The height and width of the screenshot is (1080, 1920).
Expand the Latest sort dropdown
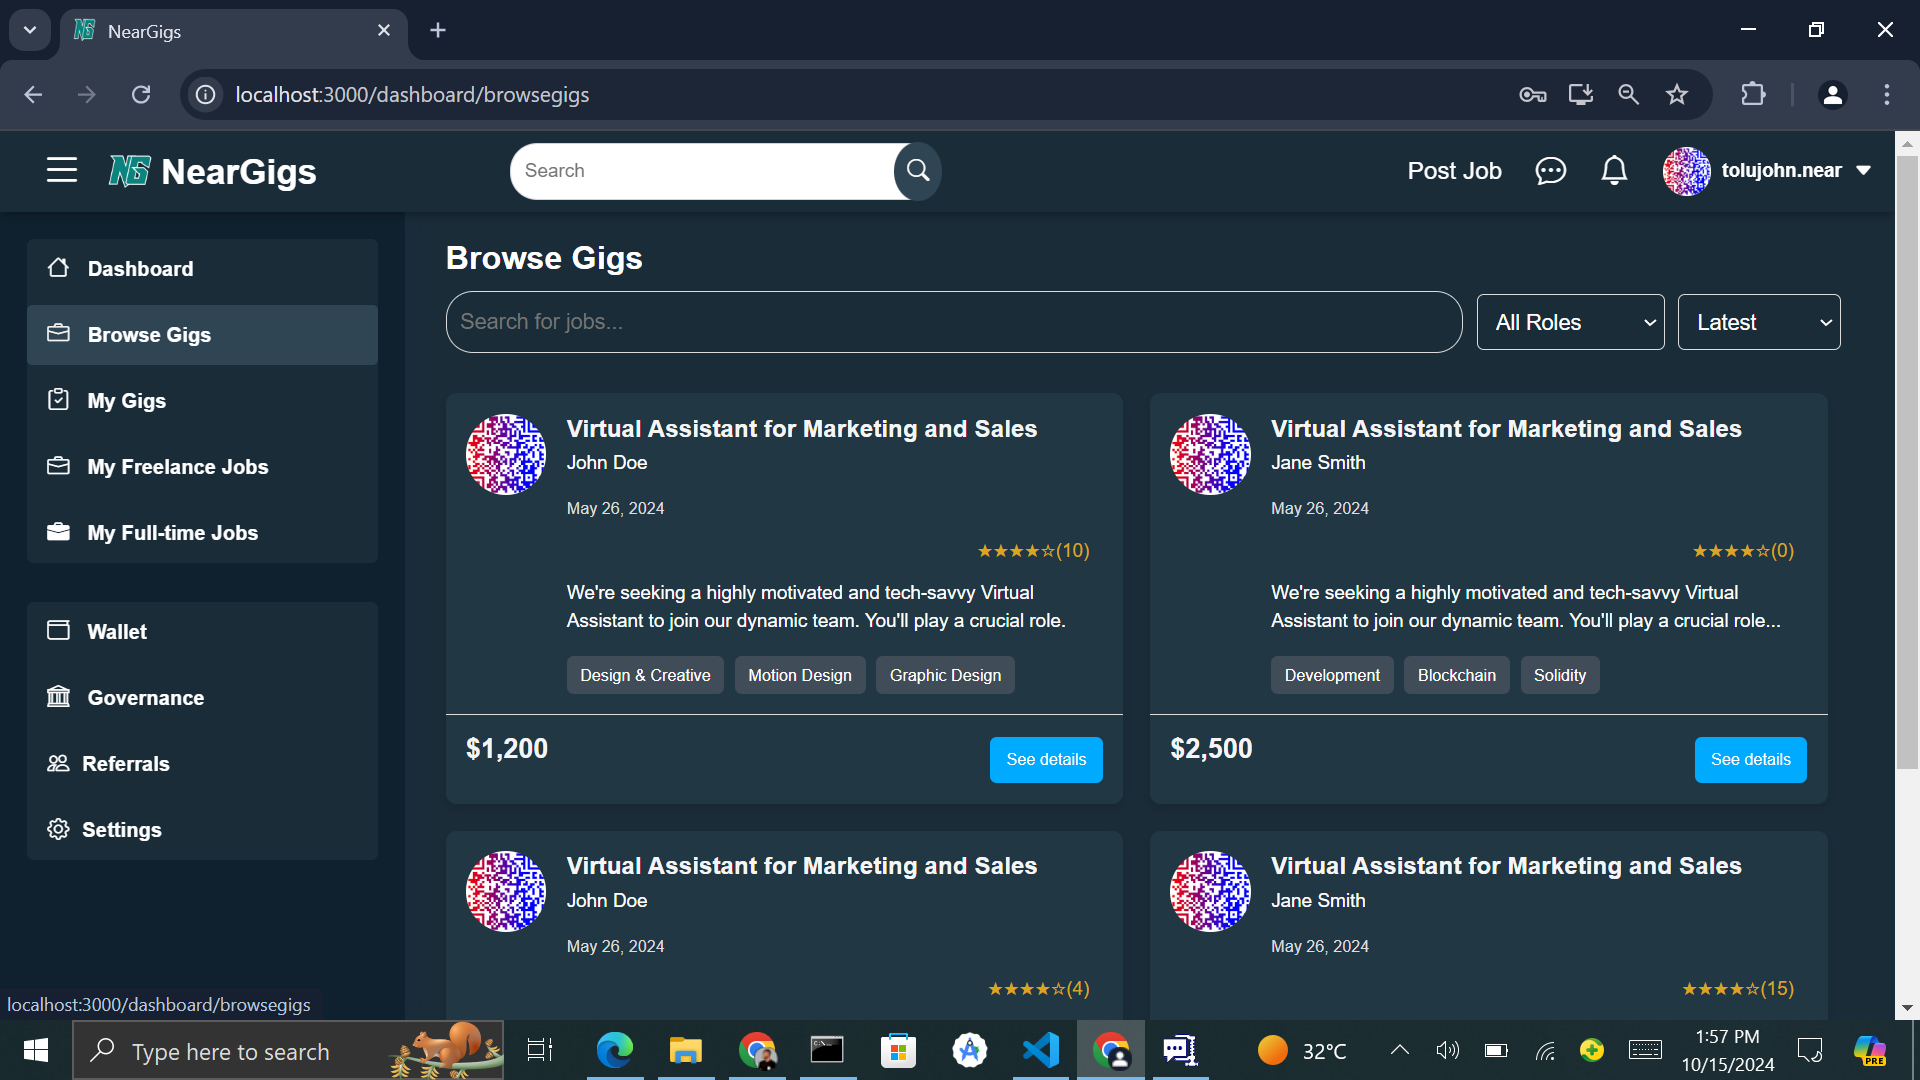pos(1758,322)
